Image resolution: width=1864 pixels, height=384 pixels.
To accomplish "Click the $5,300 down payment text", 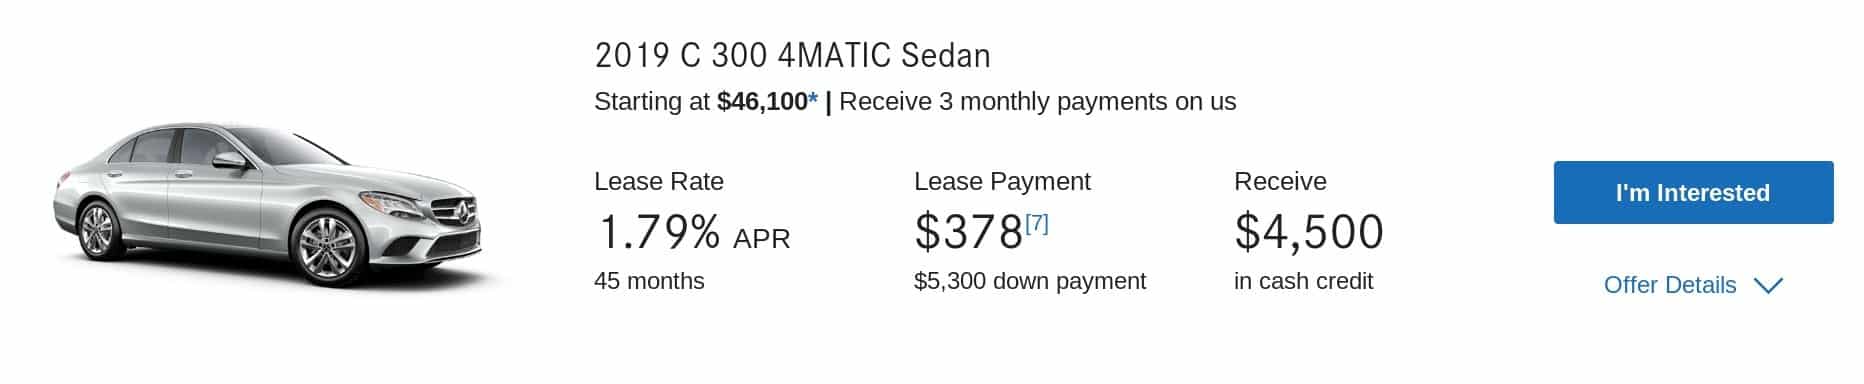I will pyautogui.click(x=1030, y=281).
